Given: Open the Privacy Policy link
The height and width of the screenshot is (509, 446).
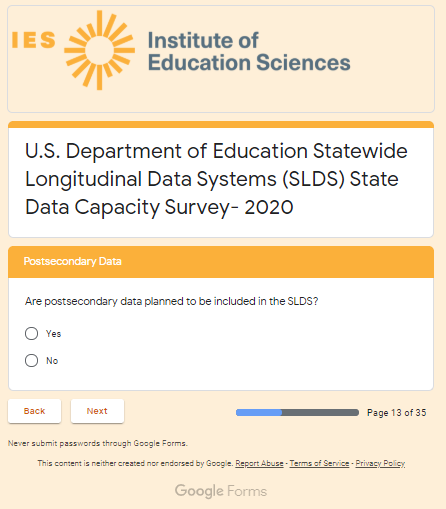Looking at the screenshot, I should pos(380,463).
